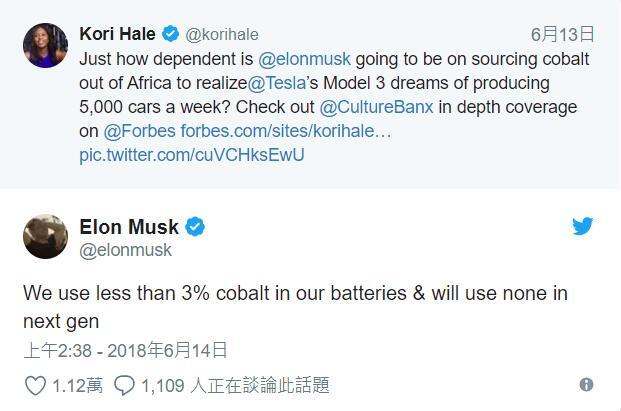
Task: Open the forbes.com/sites/korihale link
Action: (286, 131)
